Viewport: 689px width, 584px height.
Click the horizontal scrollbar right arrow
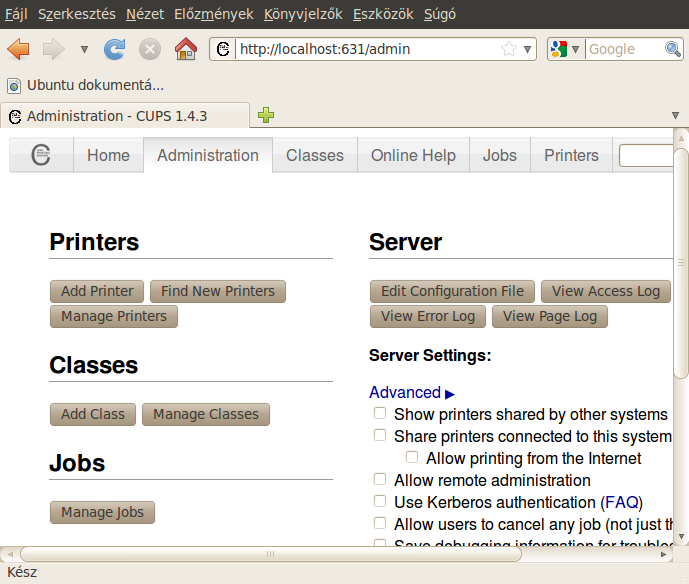pos(664,554)
